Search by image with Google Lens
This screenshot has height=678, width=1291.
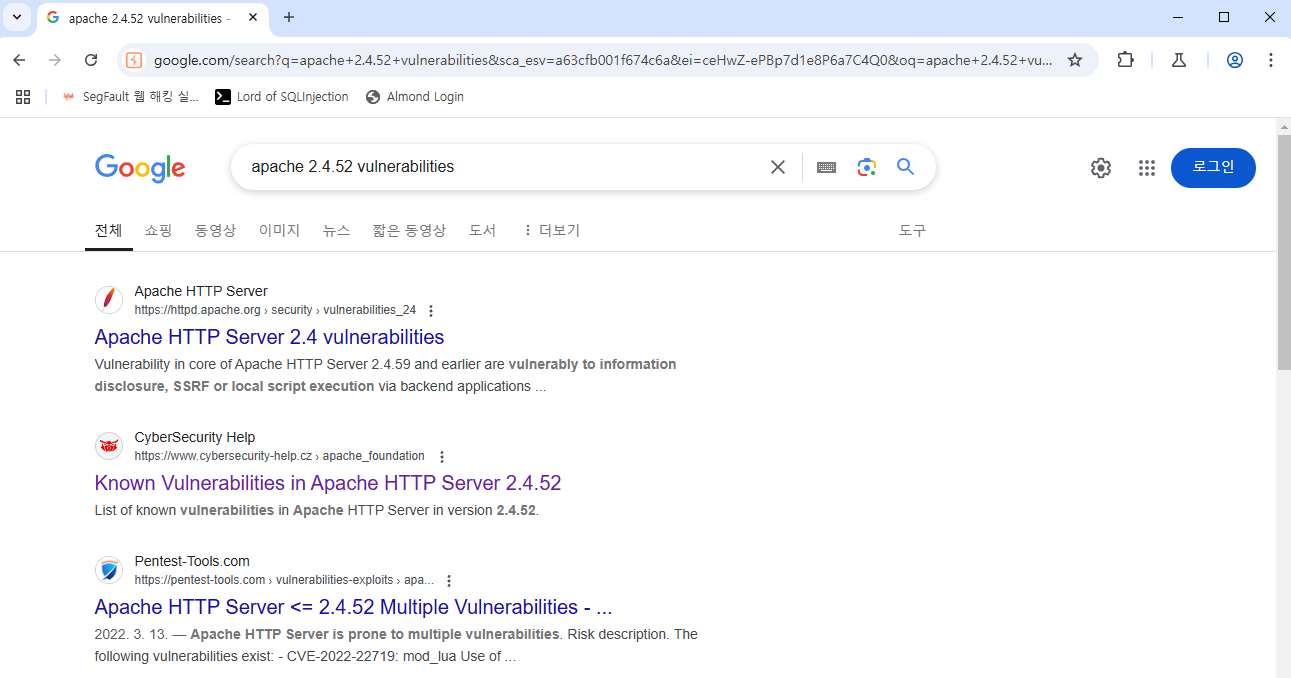[867, 167]
